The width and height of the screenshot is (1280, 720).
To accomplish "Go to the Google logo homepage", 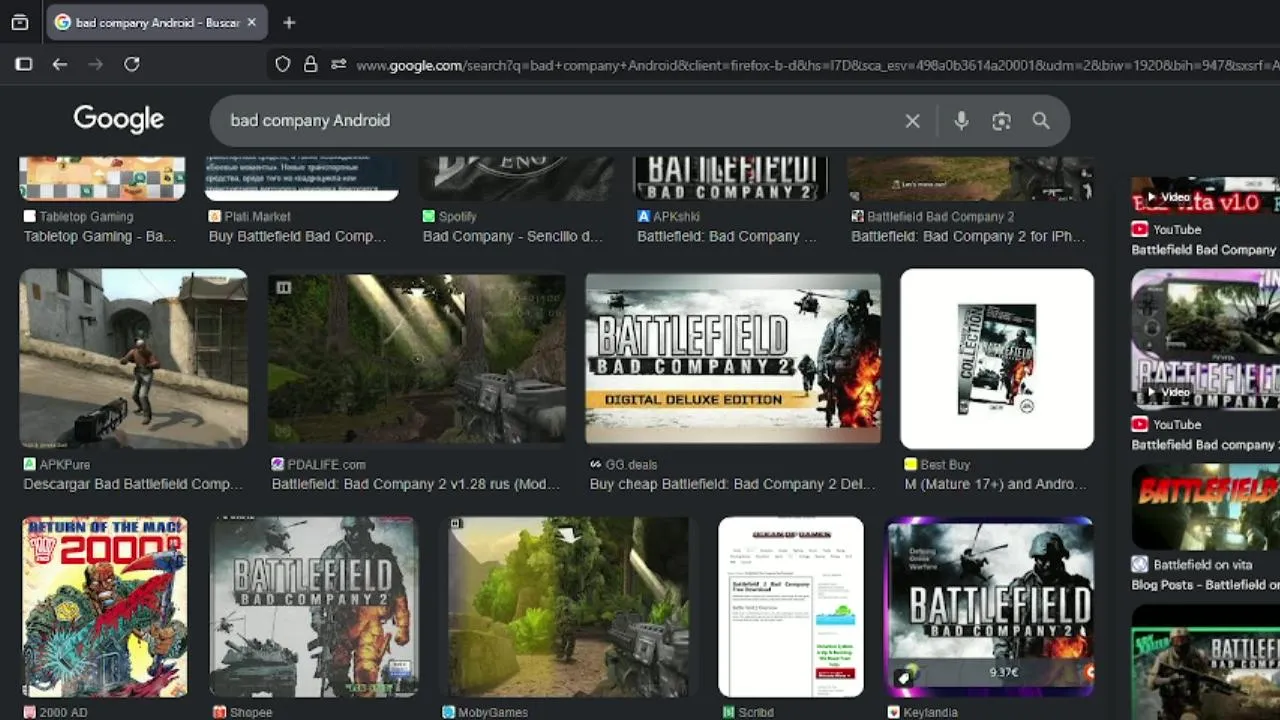I will tap(118, 119).
